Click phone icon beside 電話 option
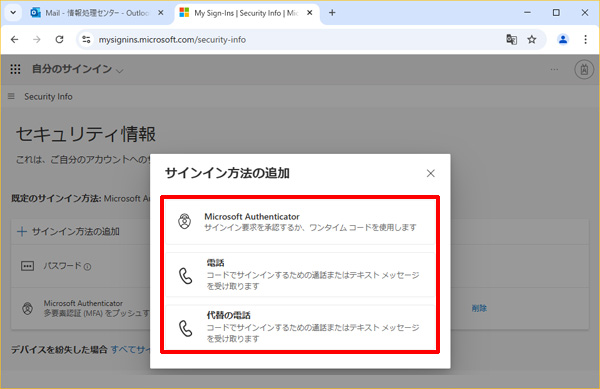 tap(186, 276)
